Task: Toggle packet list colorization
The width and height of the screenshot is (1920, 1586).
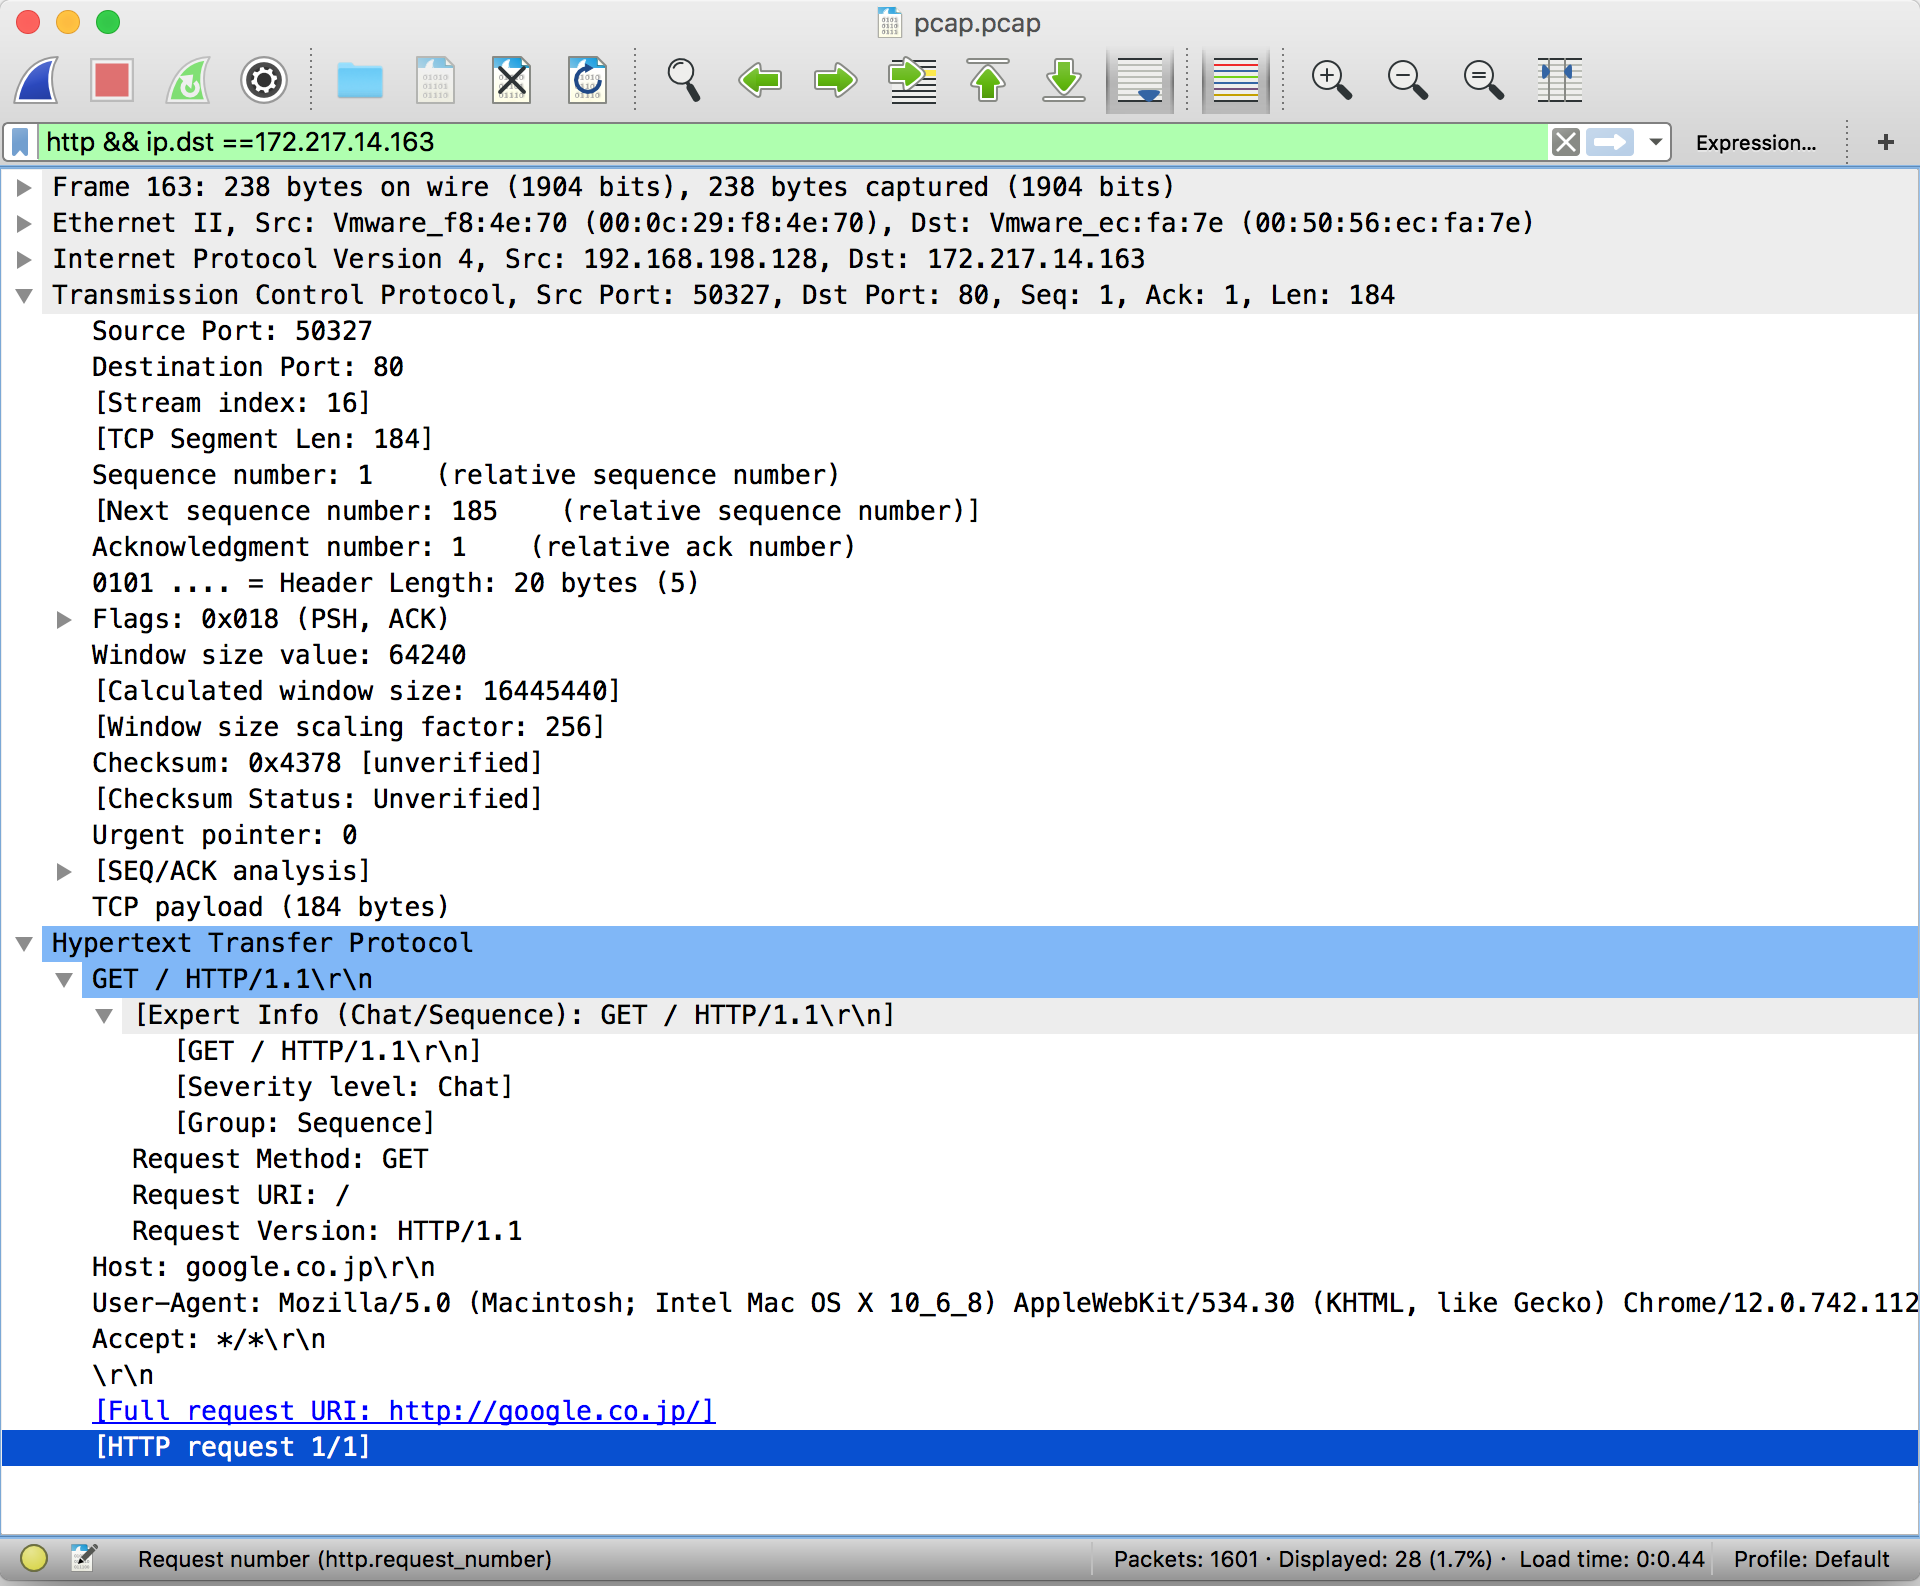Action: [x=1235, y=80]
